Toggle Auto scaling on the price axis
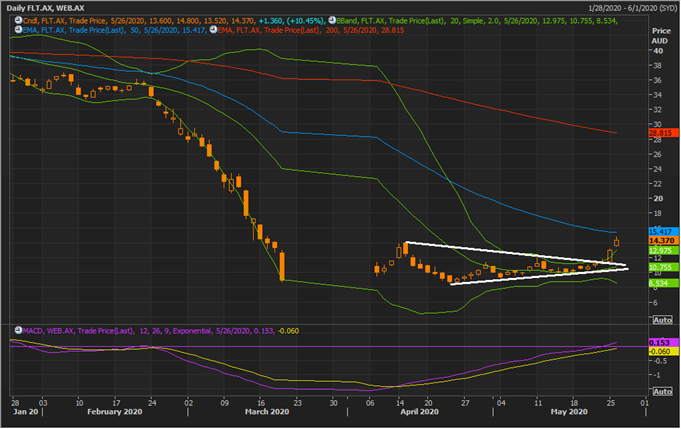 coord(663,320)
